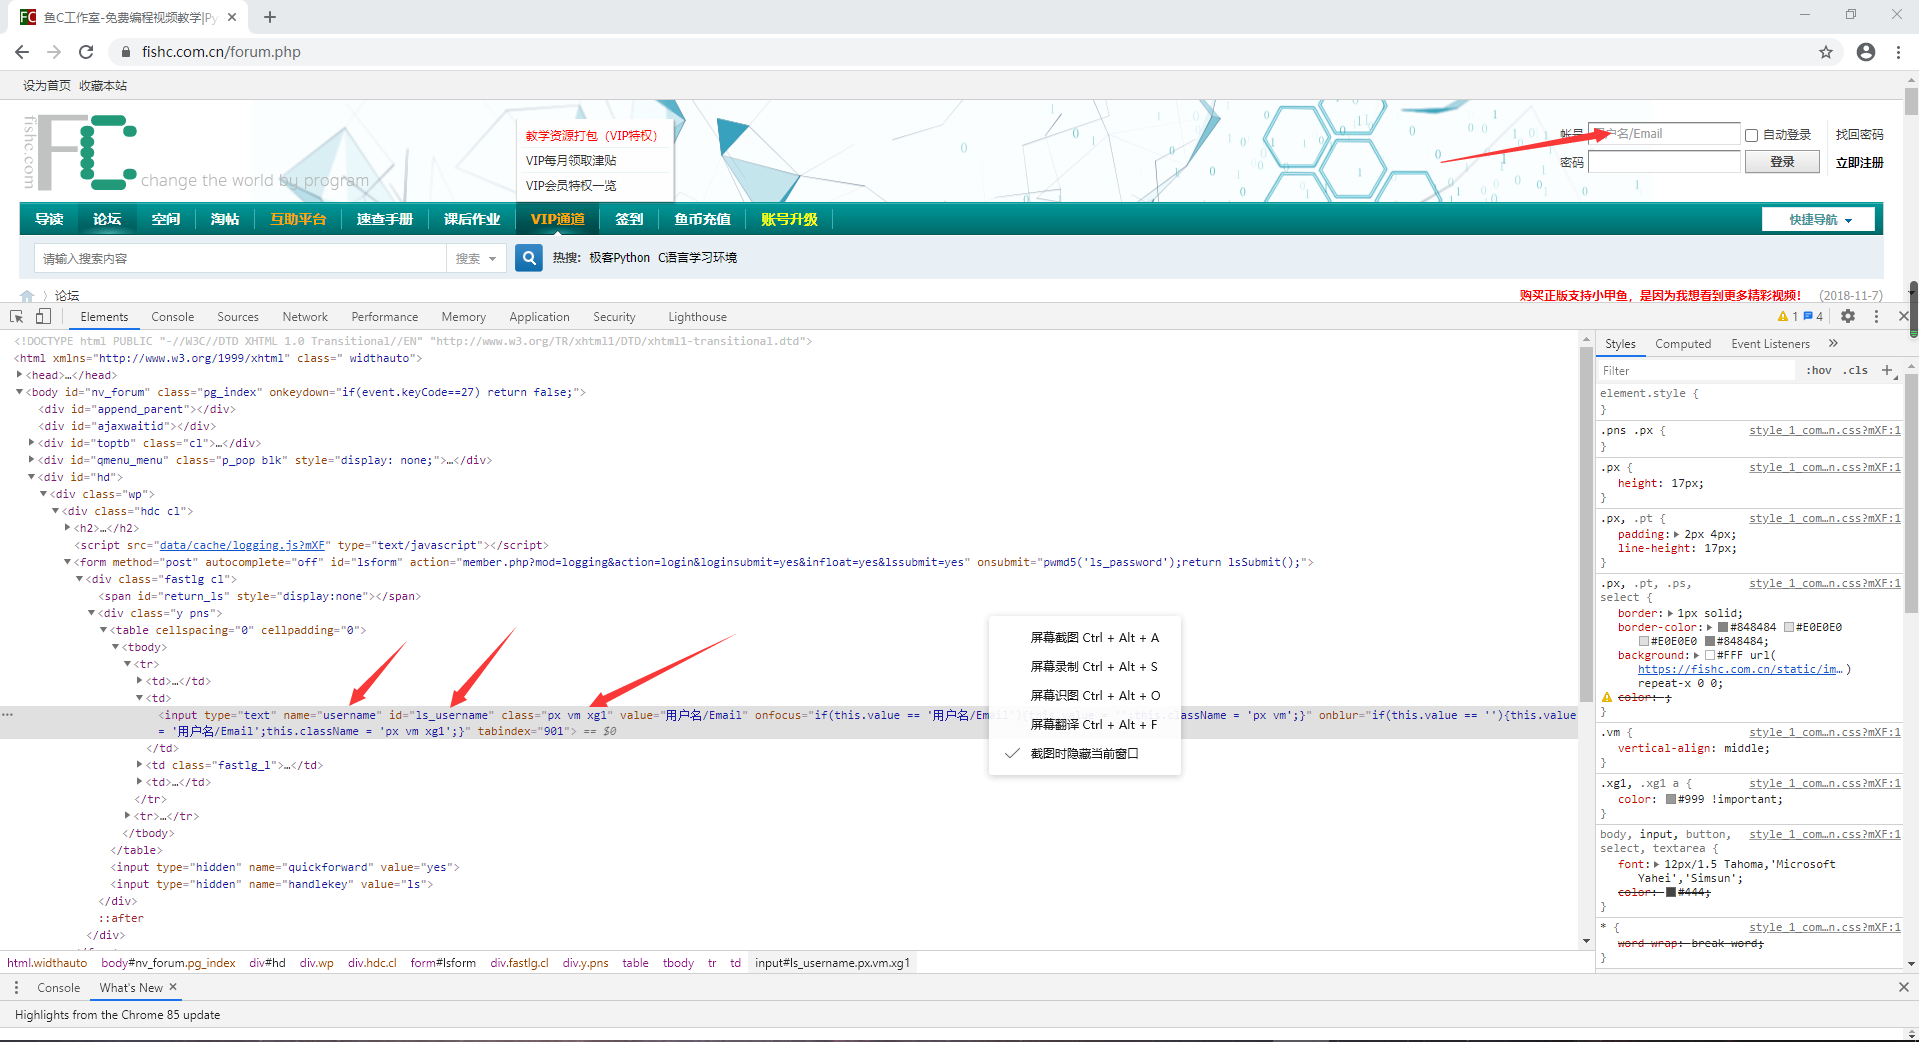Viewport: 1919px width, 1042px height.
Task: Open VIP通道 navigation item
Action: (x=557, y=219)
